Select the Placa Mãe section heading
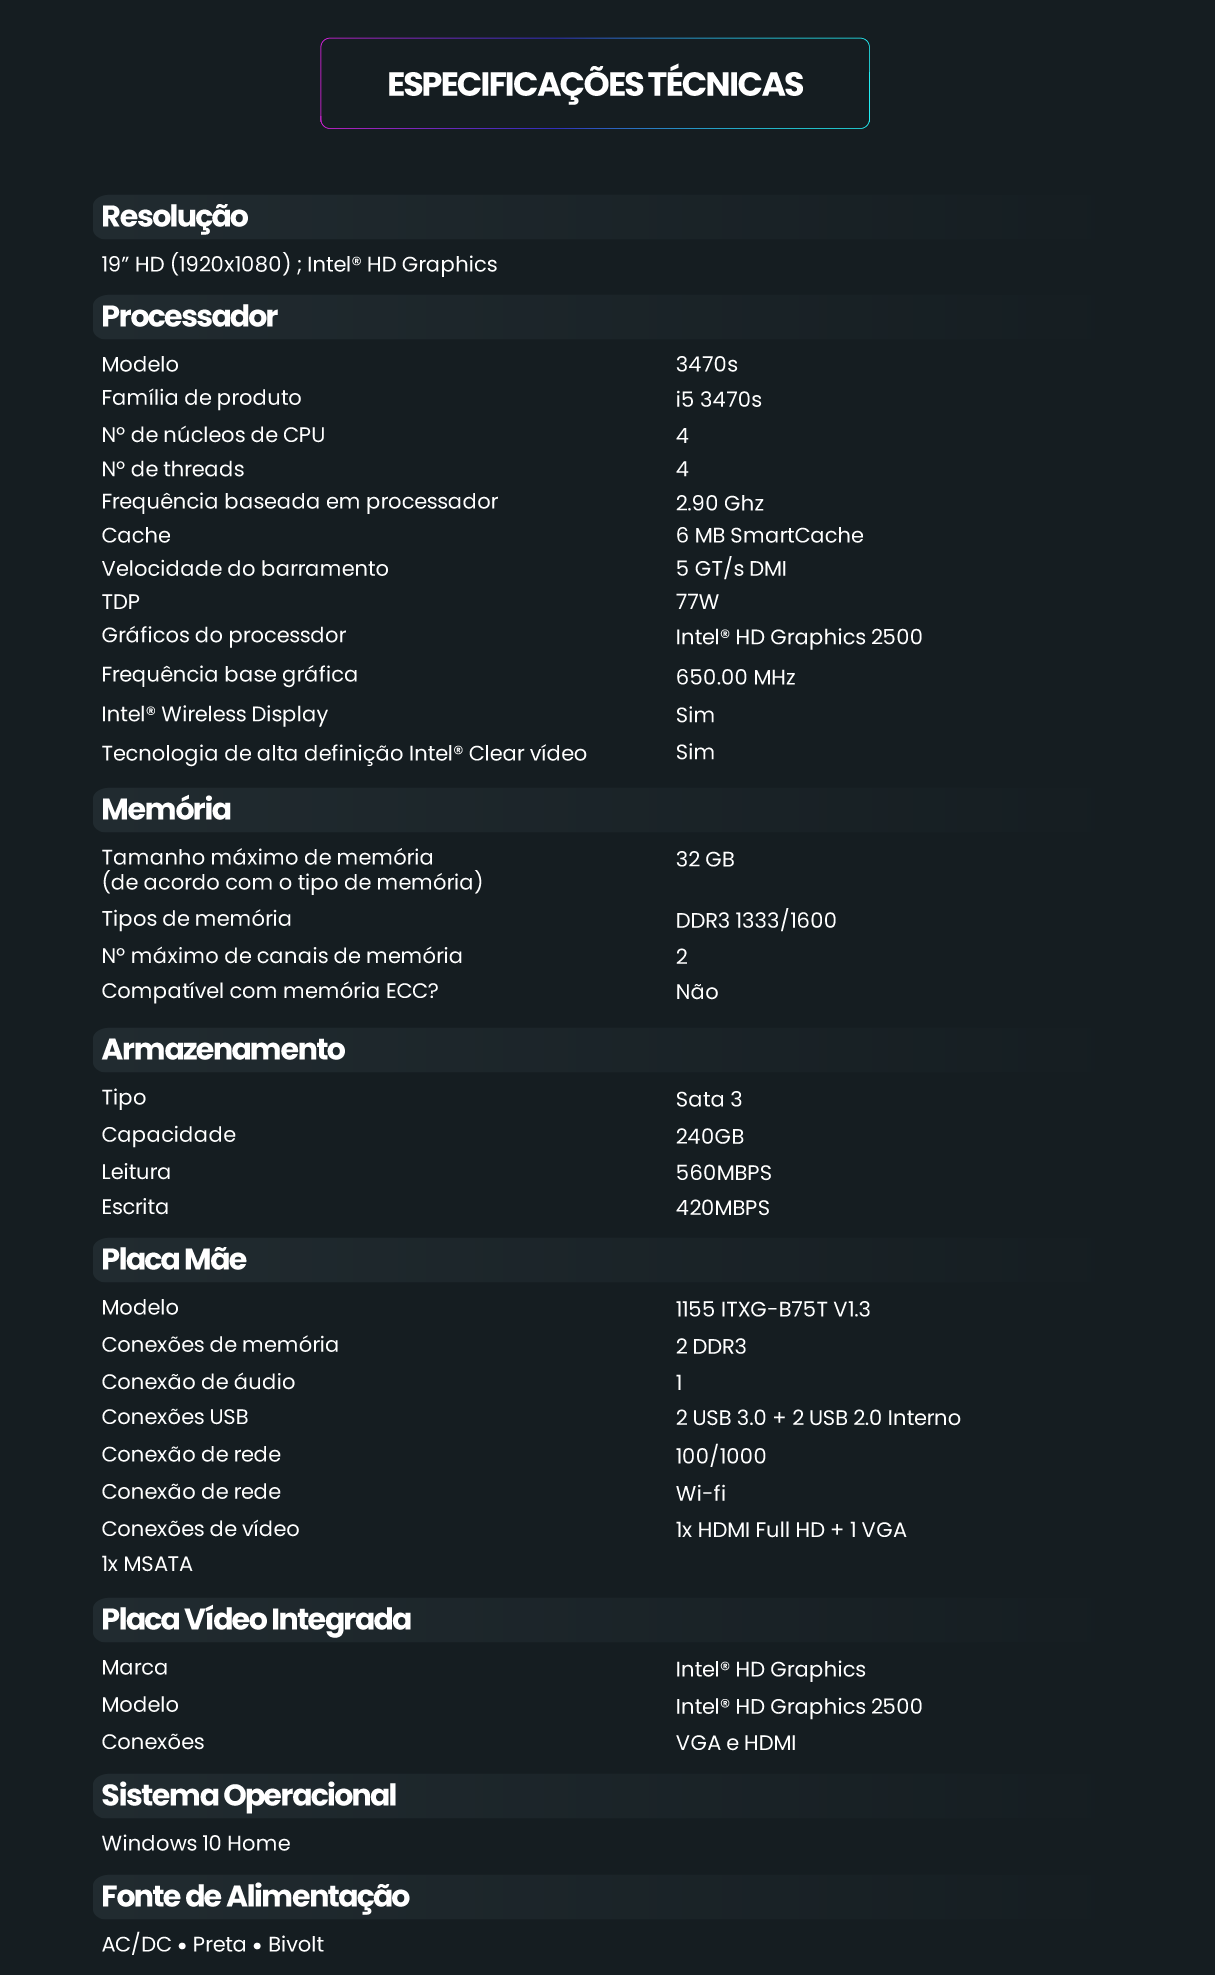 click(x=174, y=1259)
